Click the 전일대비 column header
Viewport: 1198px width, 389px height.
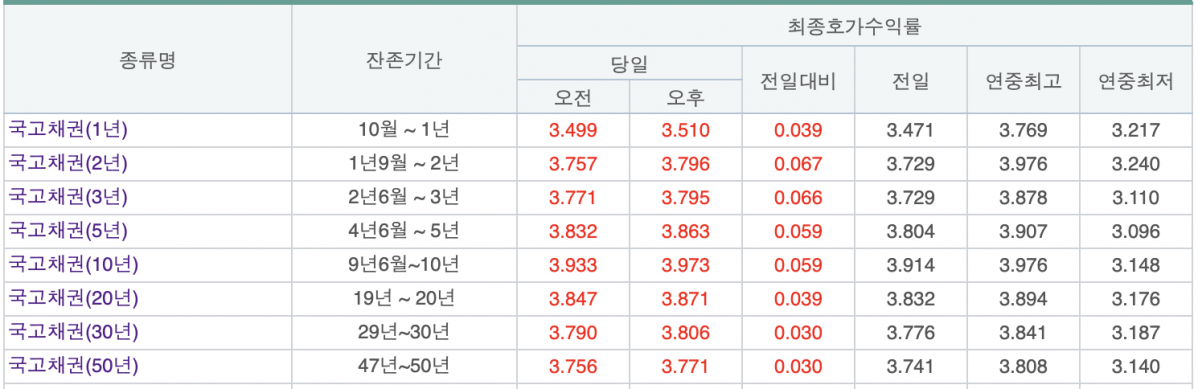click(798, 80)
